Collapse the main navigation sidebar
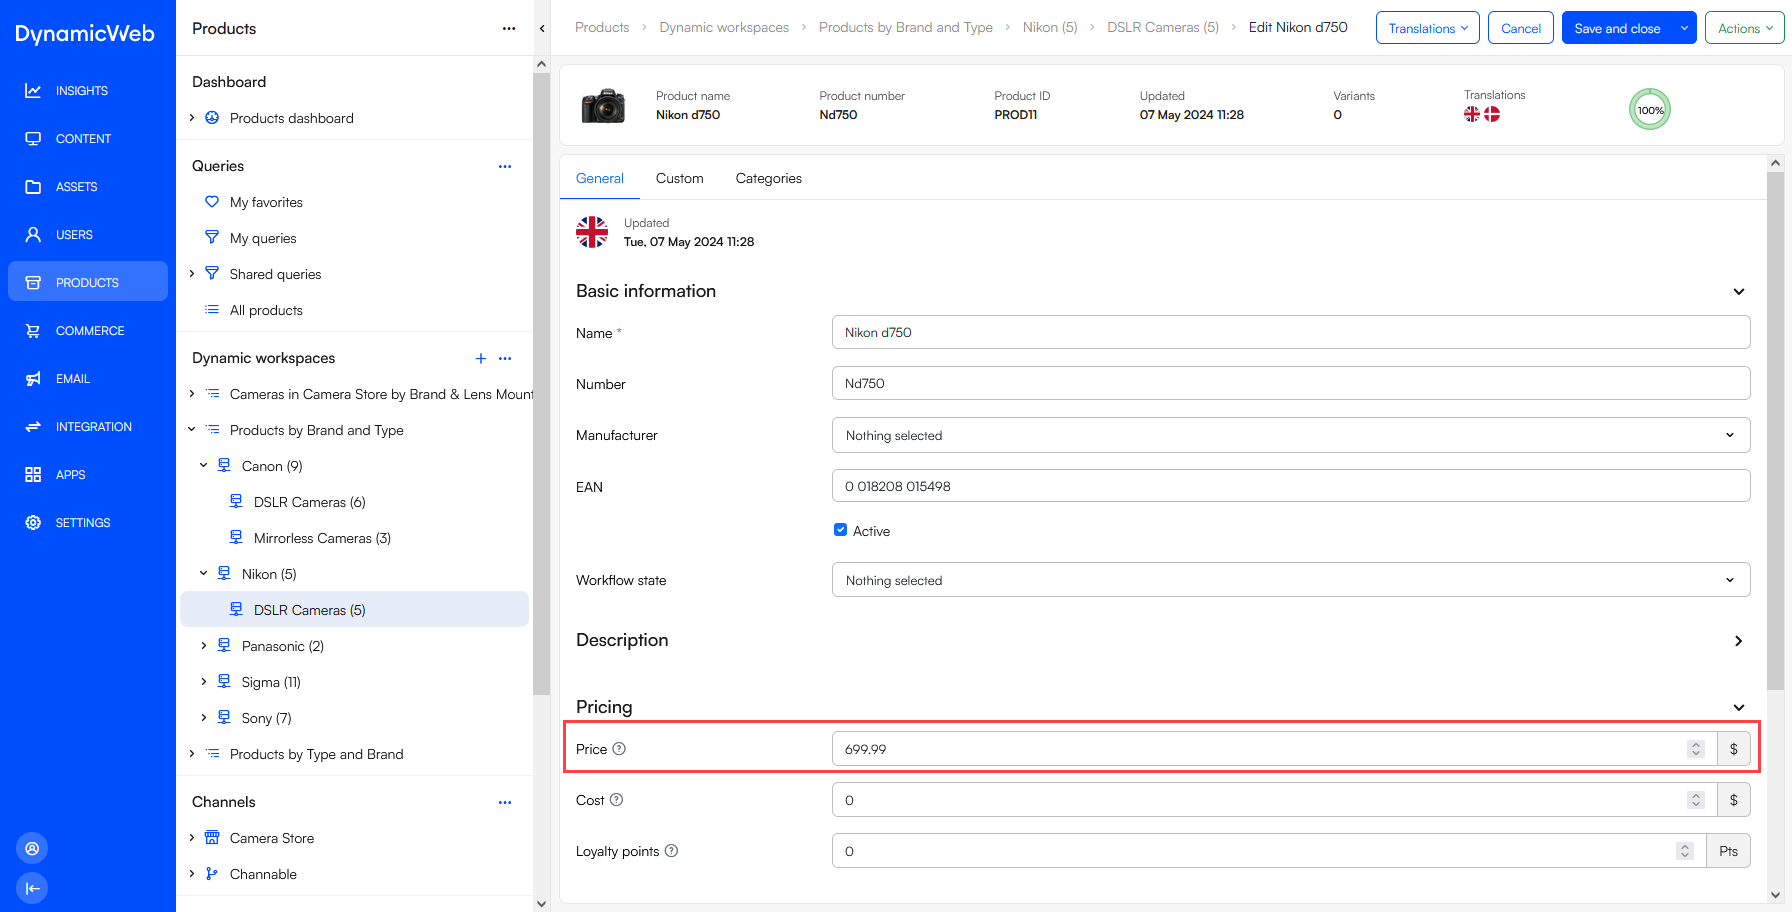The width and height of the screenshot is (1792, 912). 32,888
